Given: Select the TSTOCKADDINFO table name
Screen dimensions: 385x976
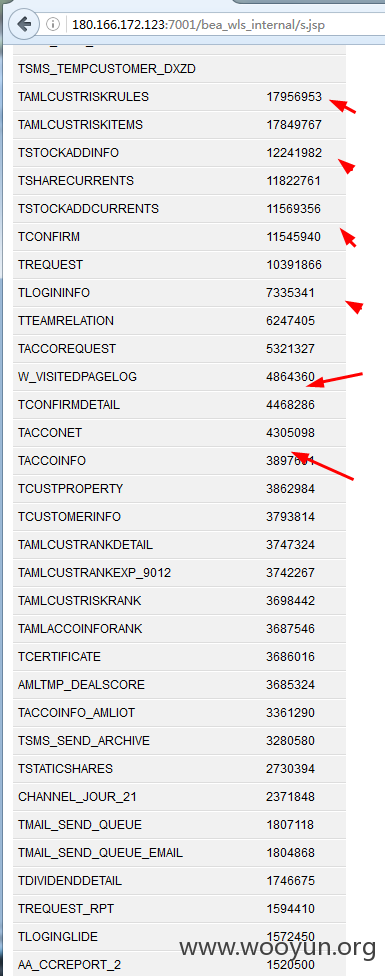Looking at the screenshot, I should coord(68,153).
